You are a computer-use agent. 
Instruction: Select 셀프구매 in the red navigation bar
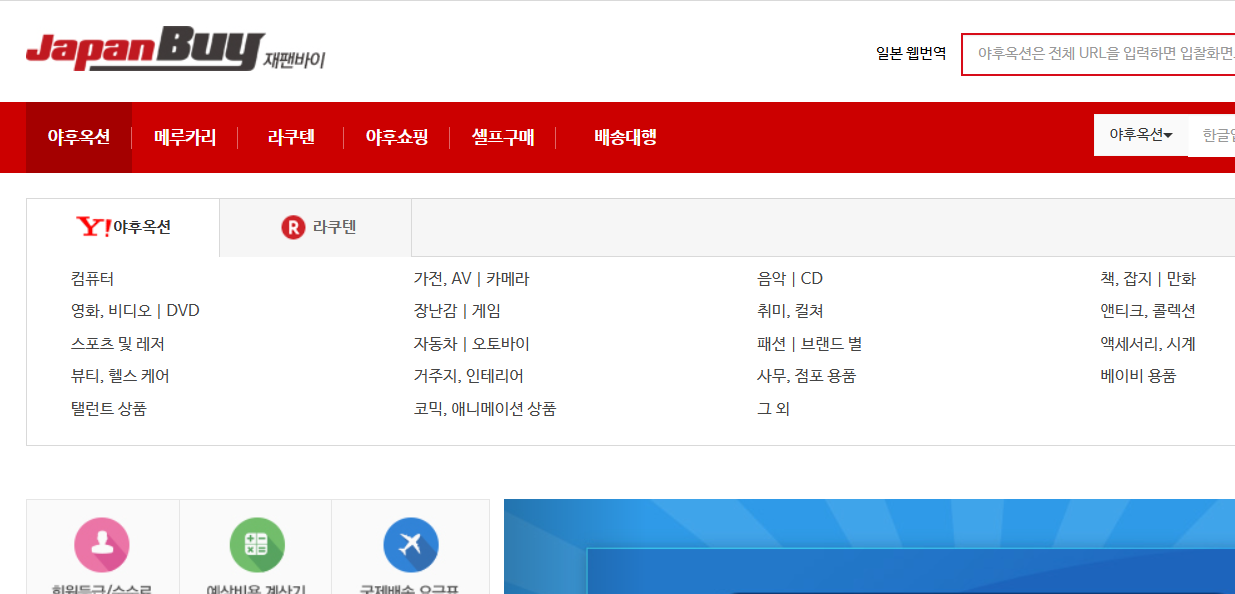(503, 137)
